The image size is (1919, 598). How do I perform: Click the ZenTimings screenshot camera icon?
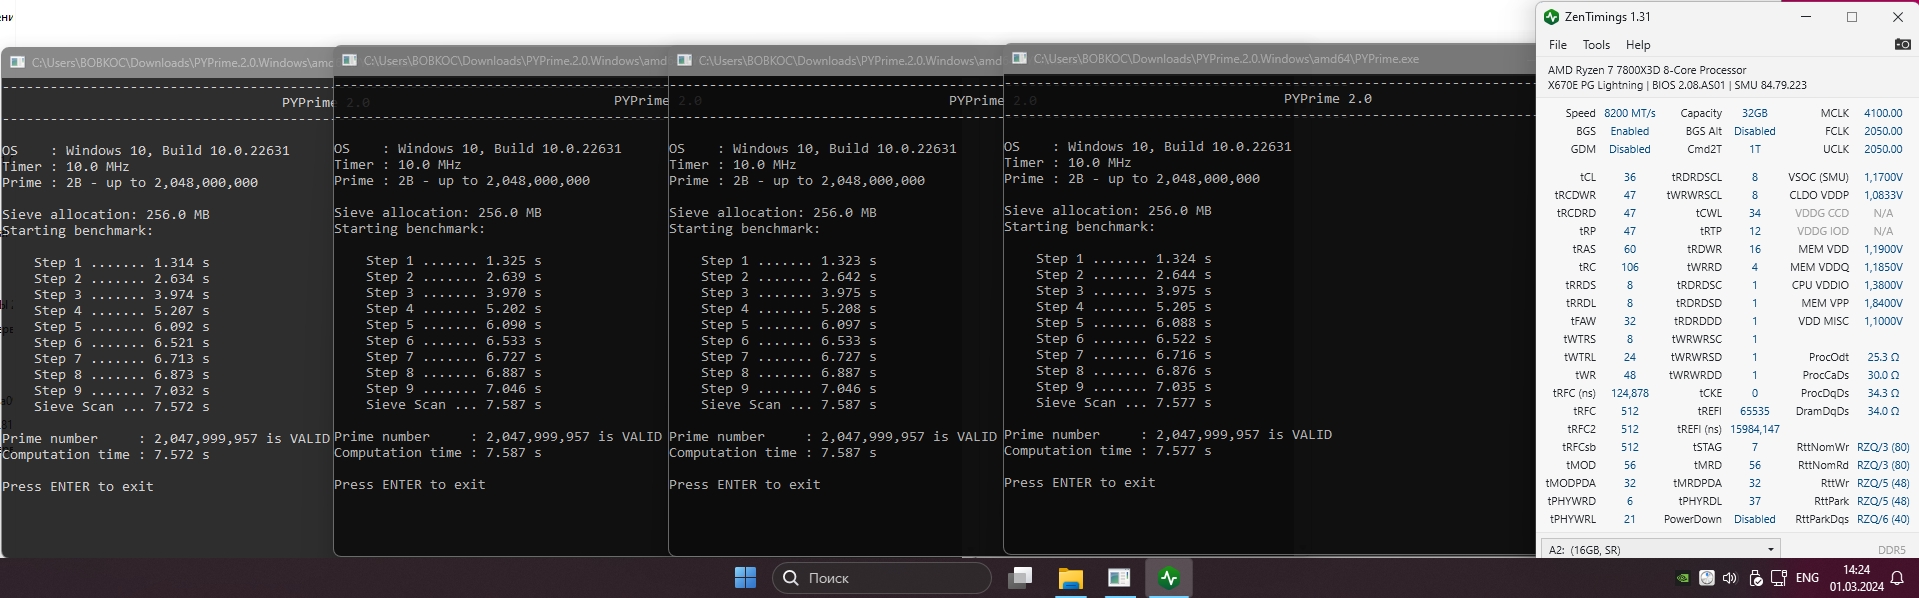click(x=1902, y=44)
